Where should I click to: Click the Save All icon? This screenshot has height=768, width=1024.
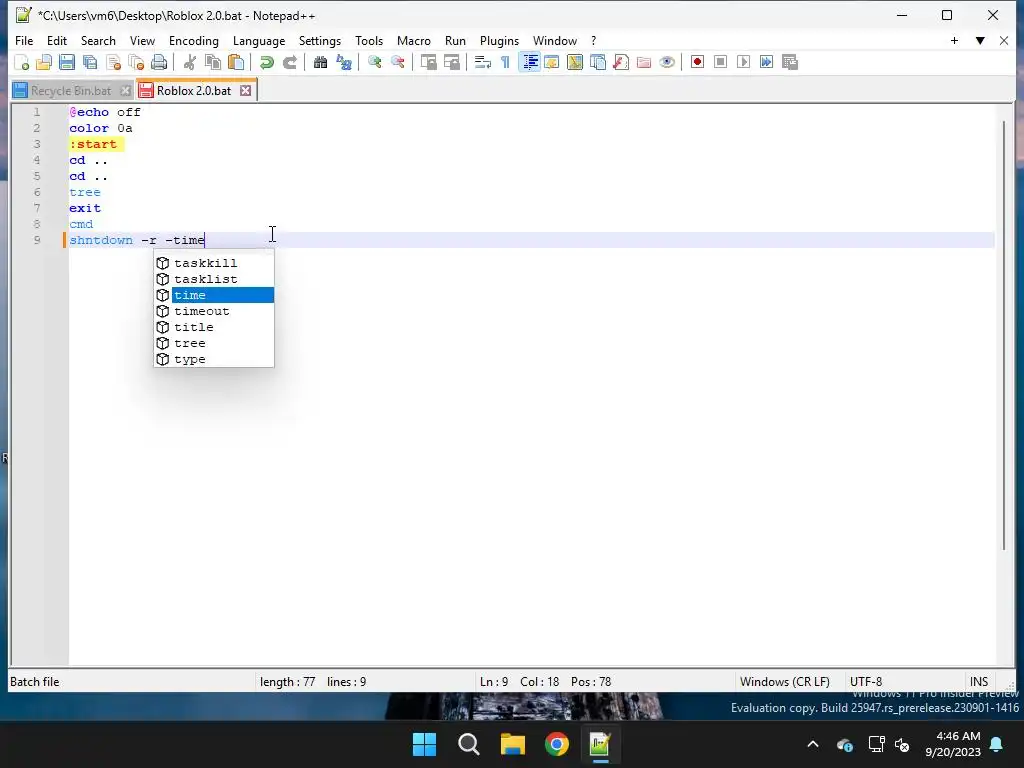[90, 62]
